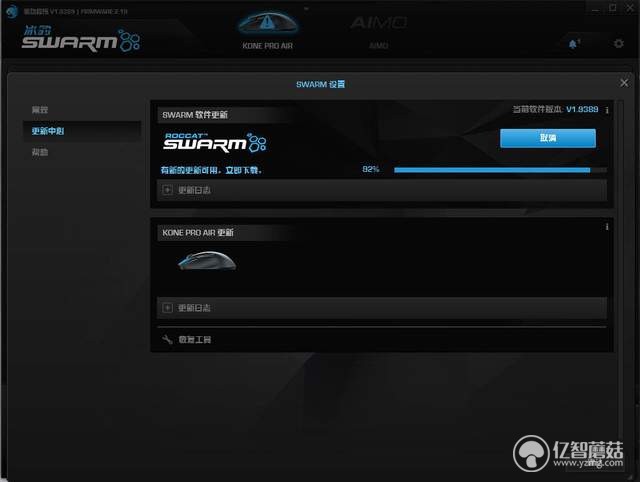Image resolution: width=640 pixels, height=482 pixels.
Task: Click the KONE PRO AIR update heading
Action: pyautogui.click(x=198, y=233)
